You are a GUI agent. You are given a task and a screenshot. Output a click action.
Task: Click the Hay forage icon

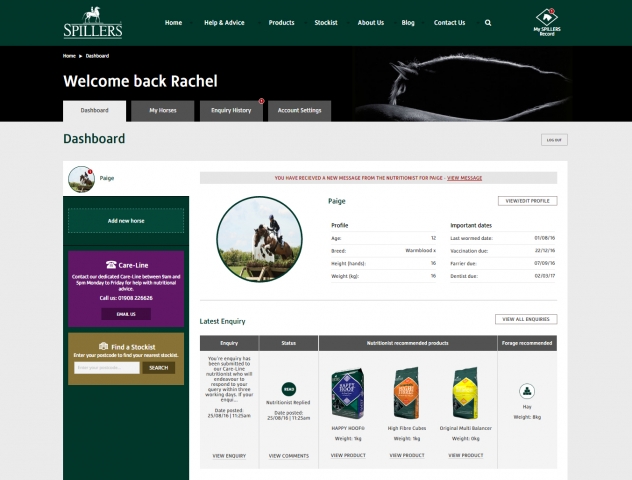[526, 391]
